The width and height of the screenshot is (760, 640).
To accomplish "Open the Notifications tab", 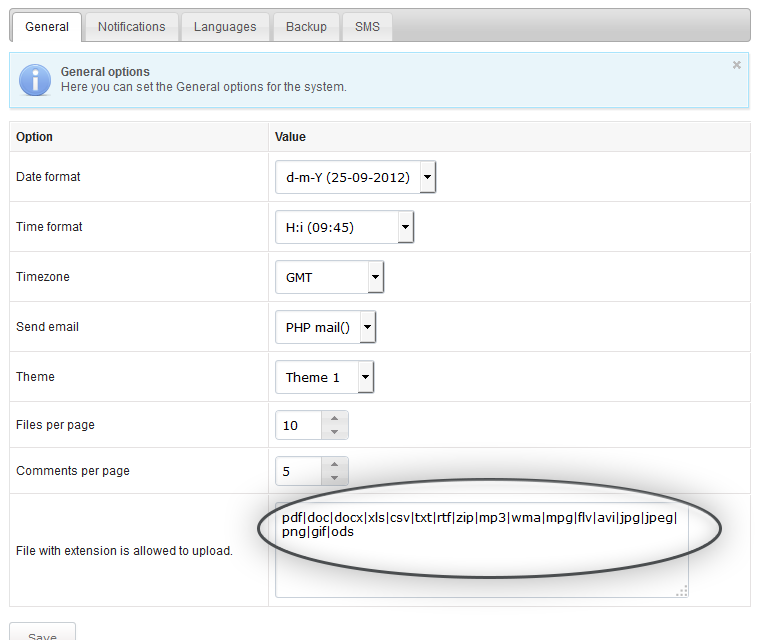I will coord(131,27).
